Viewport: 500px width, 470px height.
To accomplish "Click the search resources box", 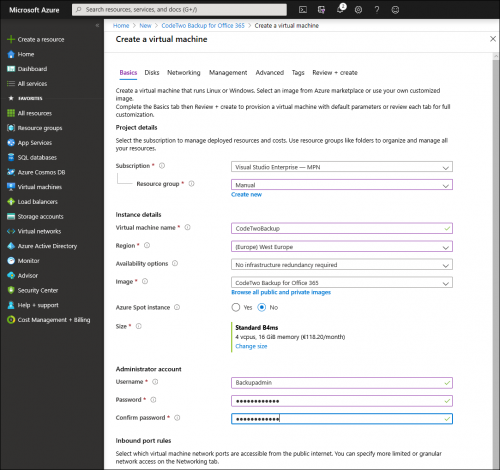I will [x=179, y=10].
